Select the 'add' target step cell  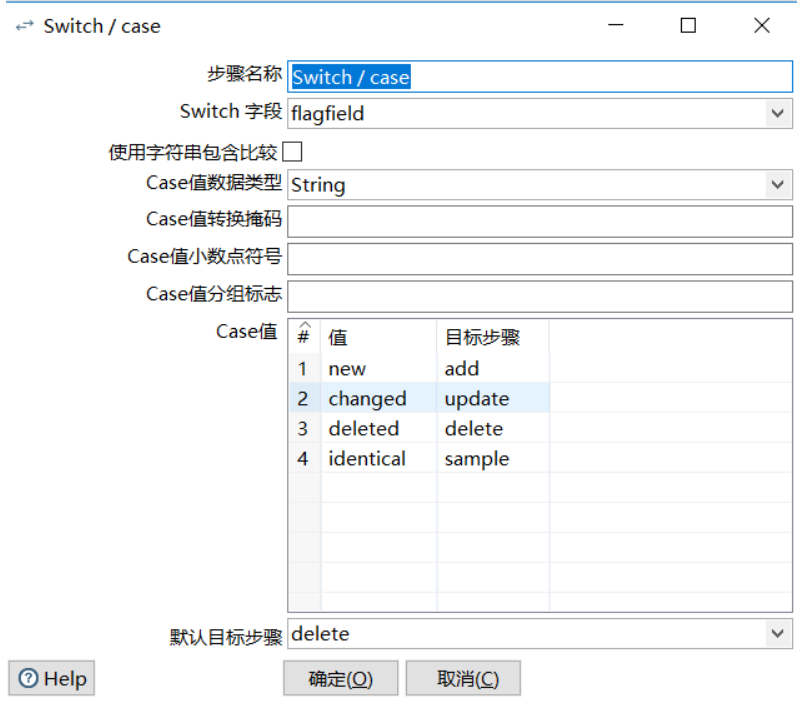point(493,368)
